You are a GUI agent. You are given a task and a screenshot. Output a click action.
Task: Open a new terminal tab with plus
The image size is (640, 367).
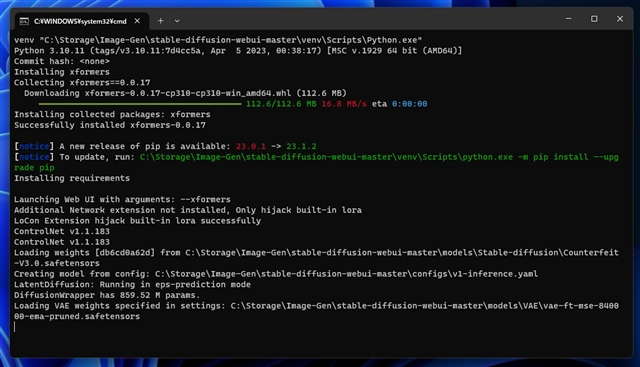[160, 21]
